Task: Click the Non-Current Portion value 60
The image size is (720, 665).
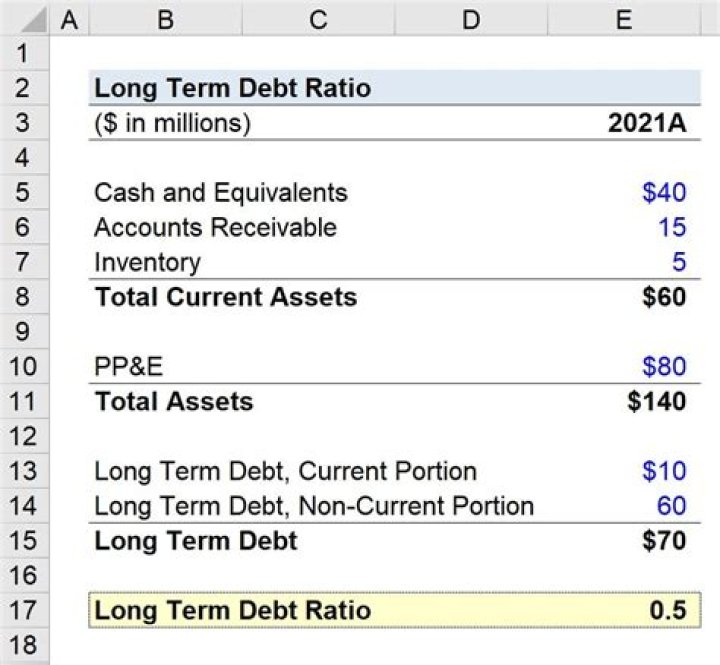Action: tap(671, 505)
